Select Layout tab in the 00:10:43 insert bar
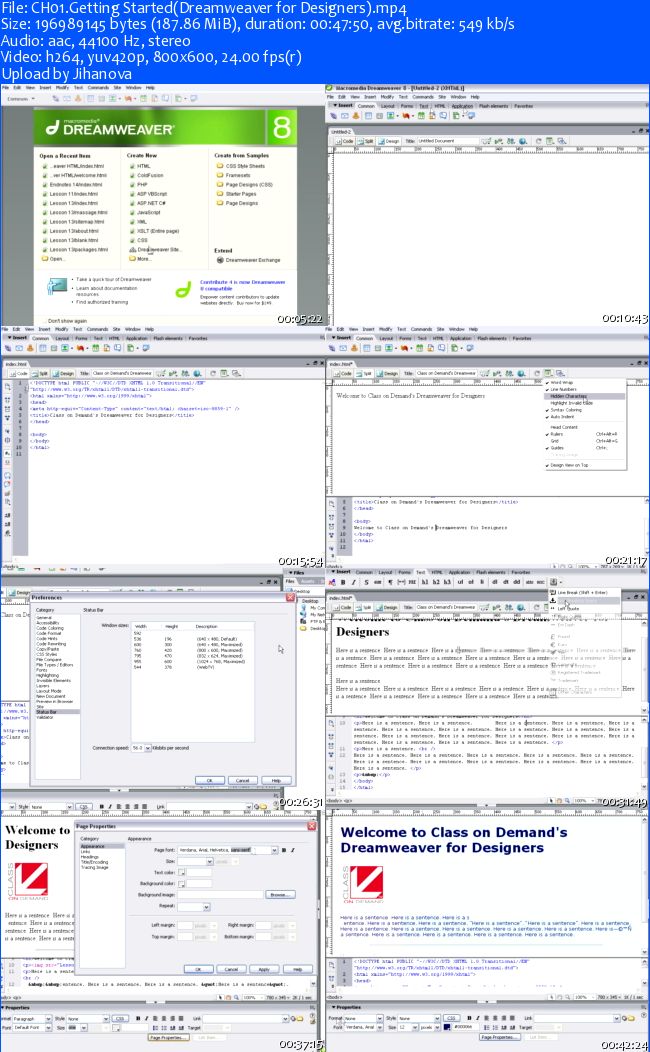The image size is (650, 1052). (x=388, y=106)
